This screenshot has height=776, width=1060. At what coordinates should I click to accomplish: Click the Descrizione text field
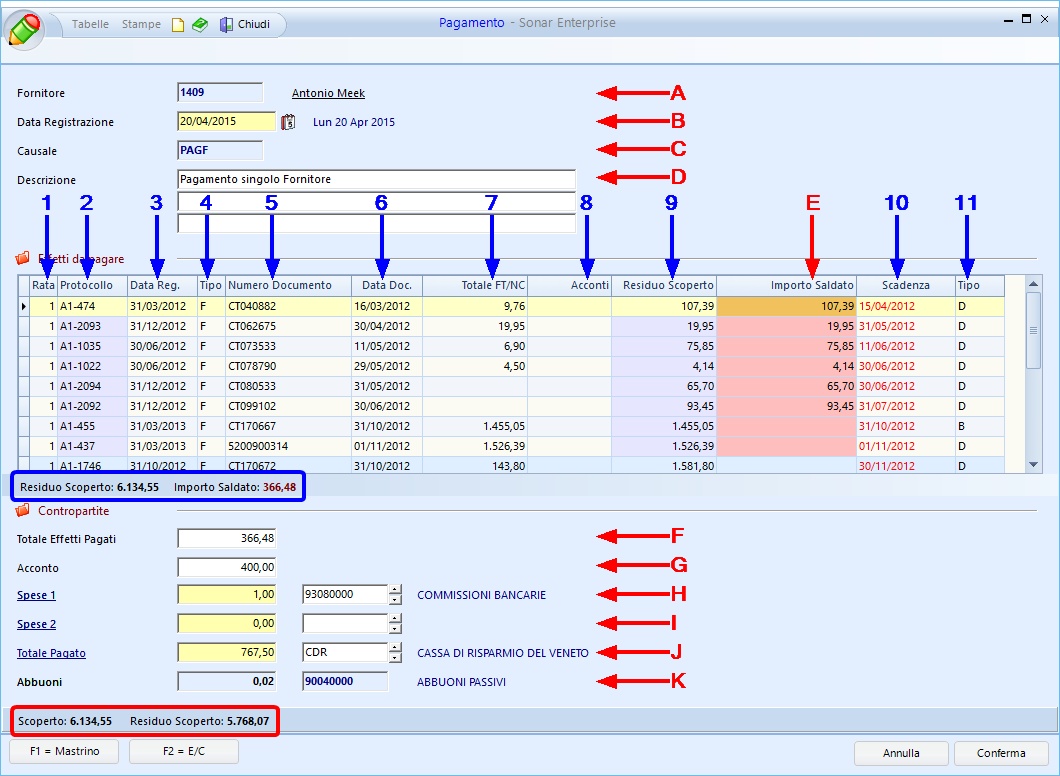pyautogui.click(x=376, y=180)
